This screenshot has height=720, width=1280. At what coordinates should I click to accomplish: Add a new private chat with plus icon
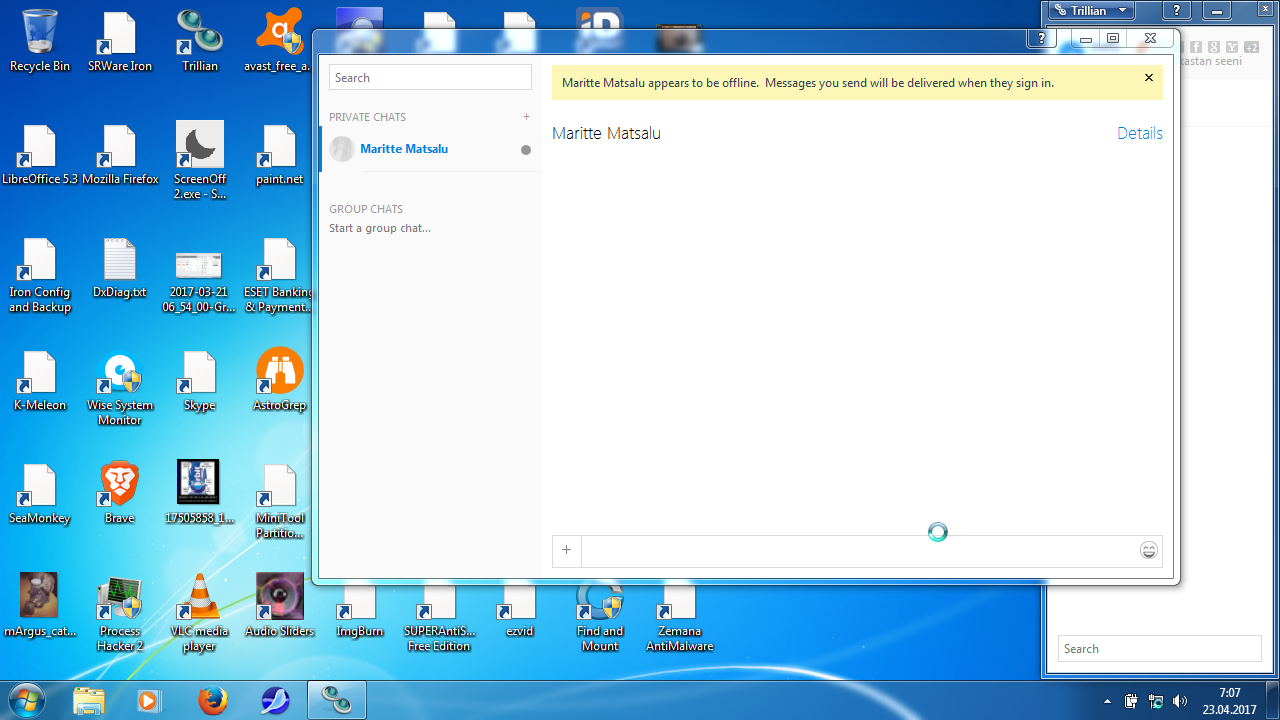tap(526, 117)
